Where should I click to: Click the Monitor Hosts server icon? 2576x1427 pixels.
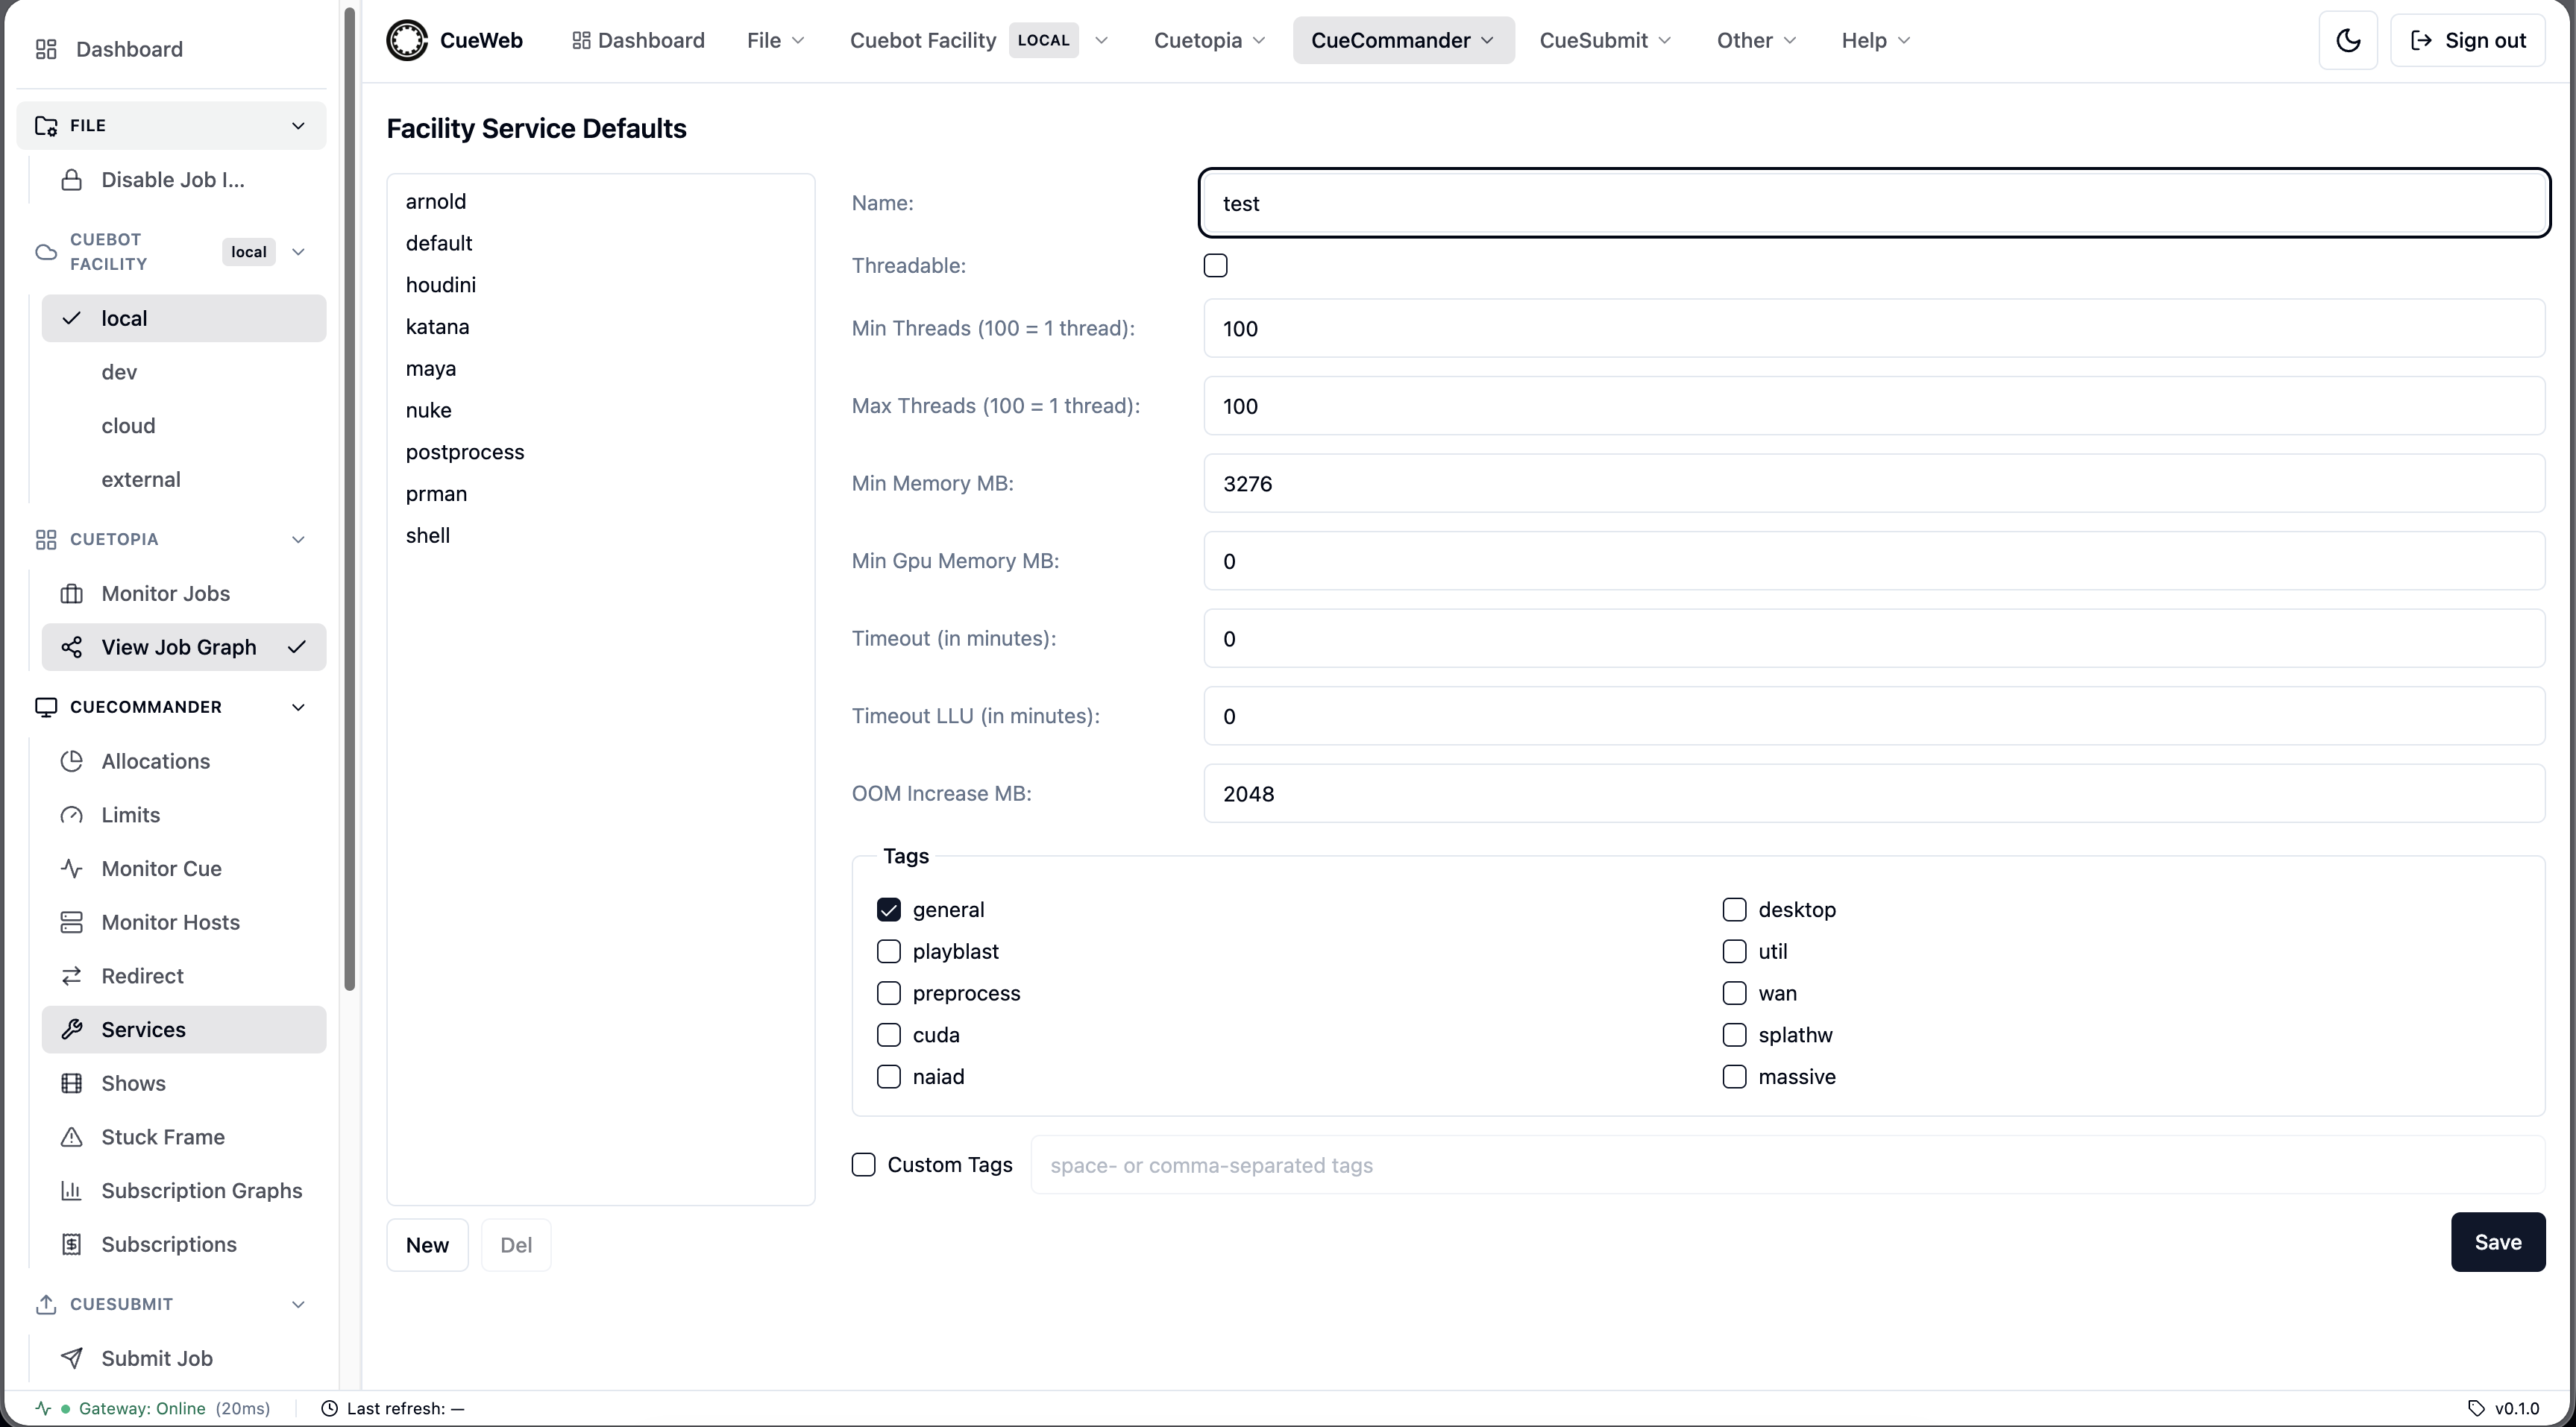click(x=71, y=922)
